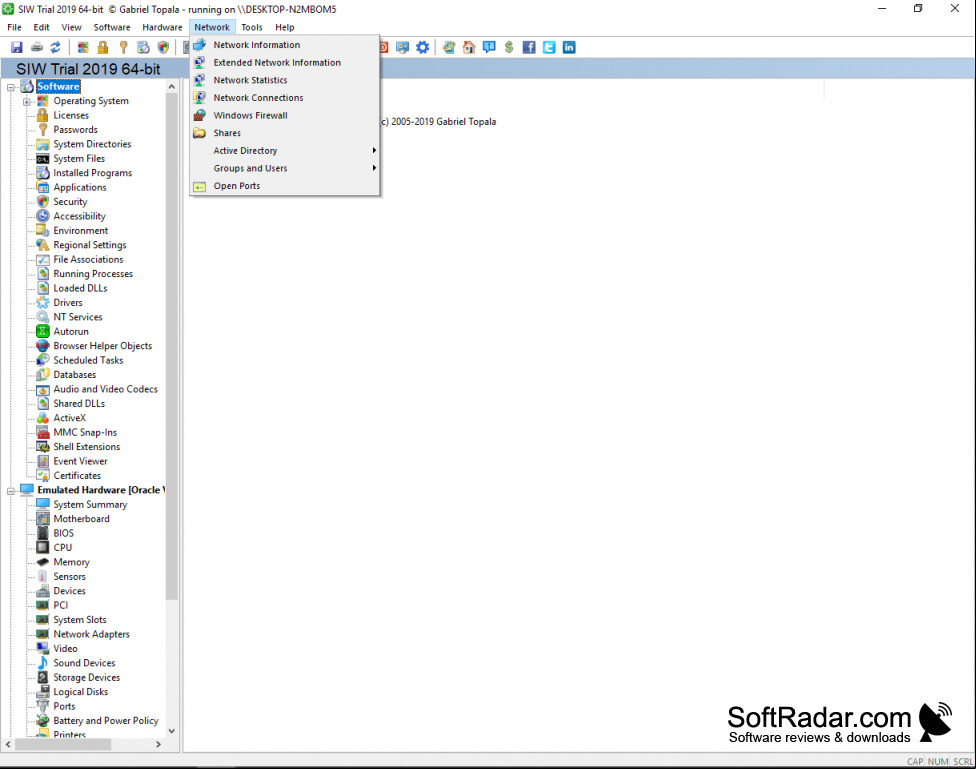Choose Windows Firewall from the Network menu
This screenshot has width=976, height=769.
coord(284,115)
